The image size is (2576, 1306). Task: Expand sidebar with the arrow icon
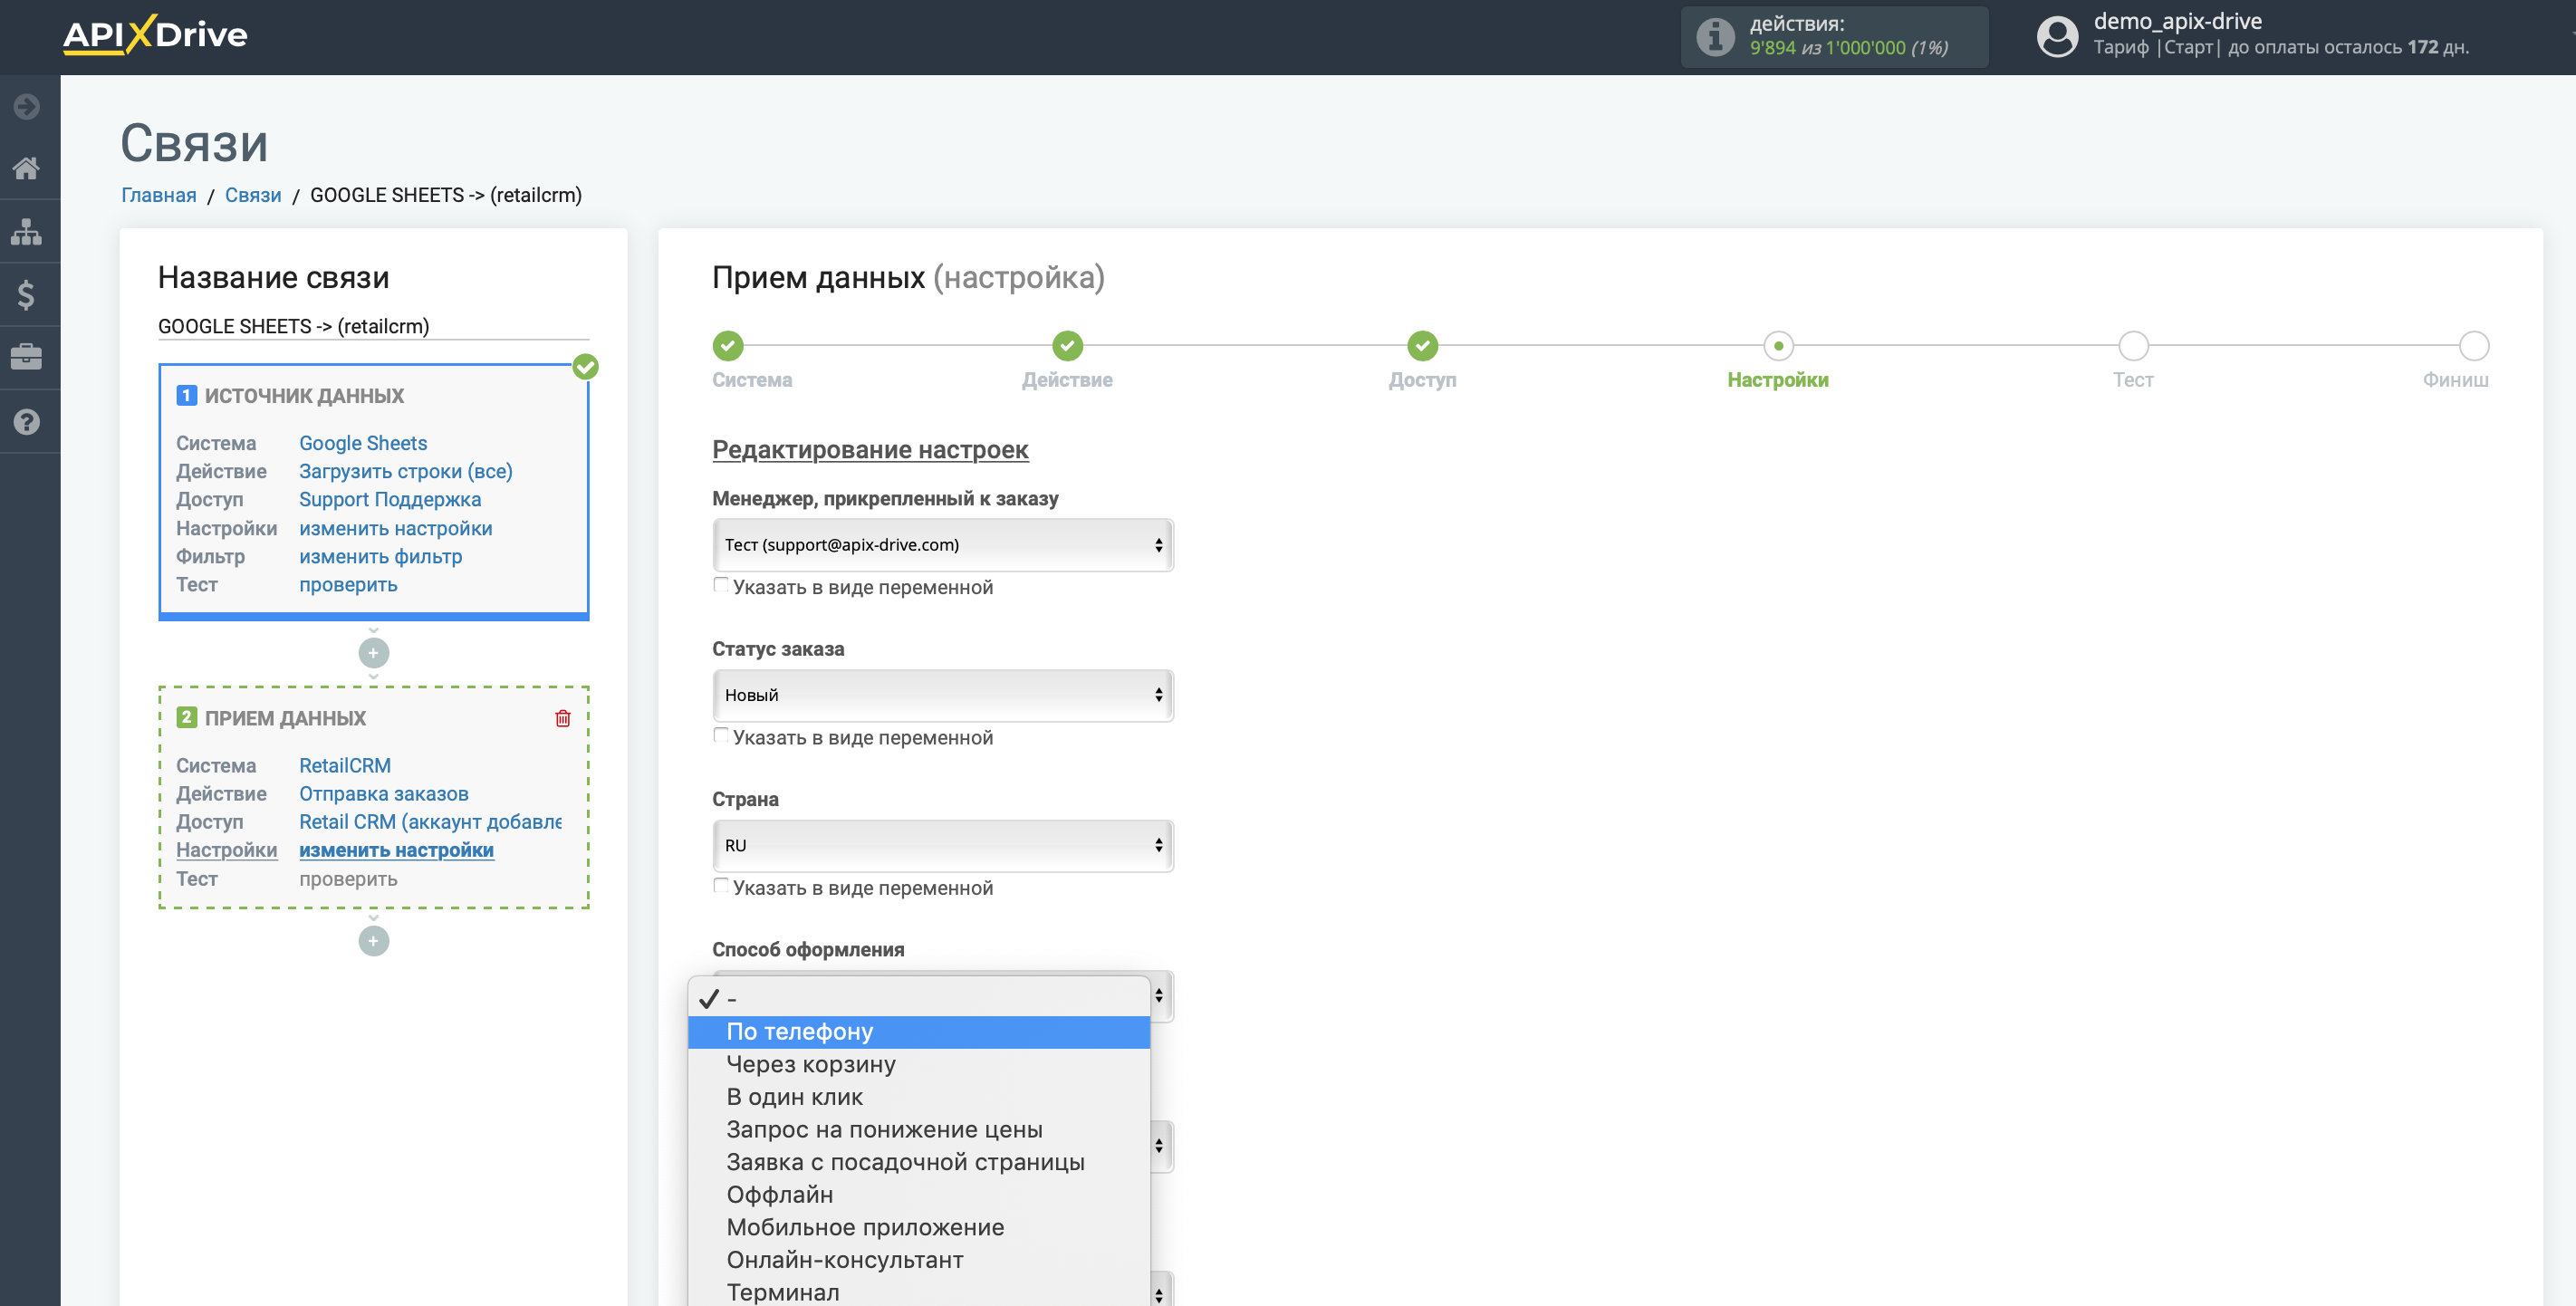click(x=27, y=106)
